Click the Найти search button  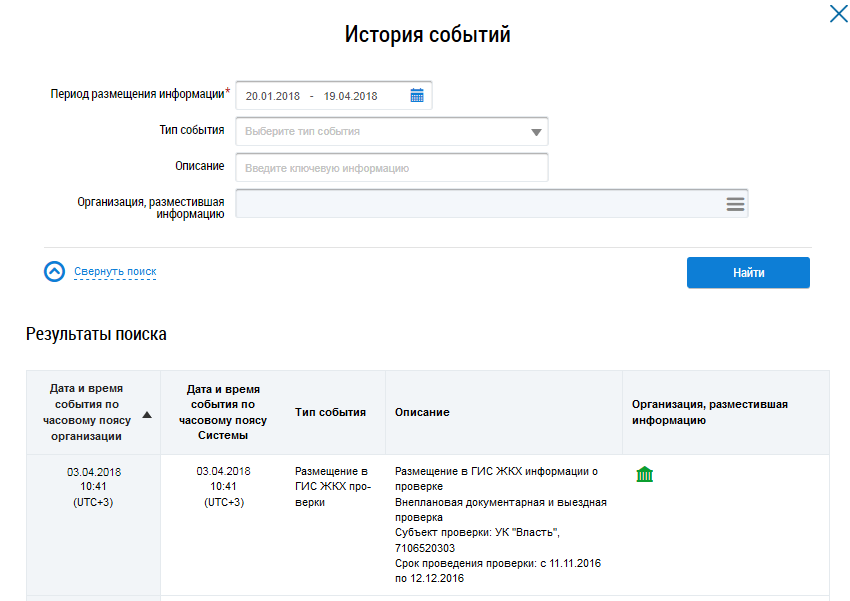pyautogui.click(x=748, y=273)
